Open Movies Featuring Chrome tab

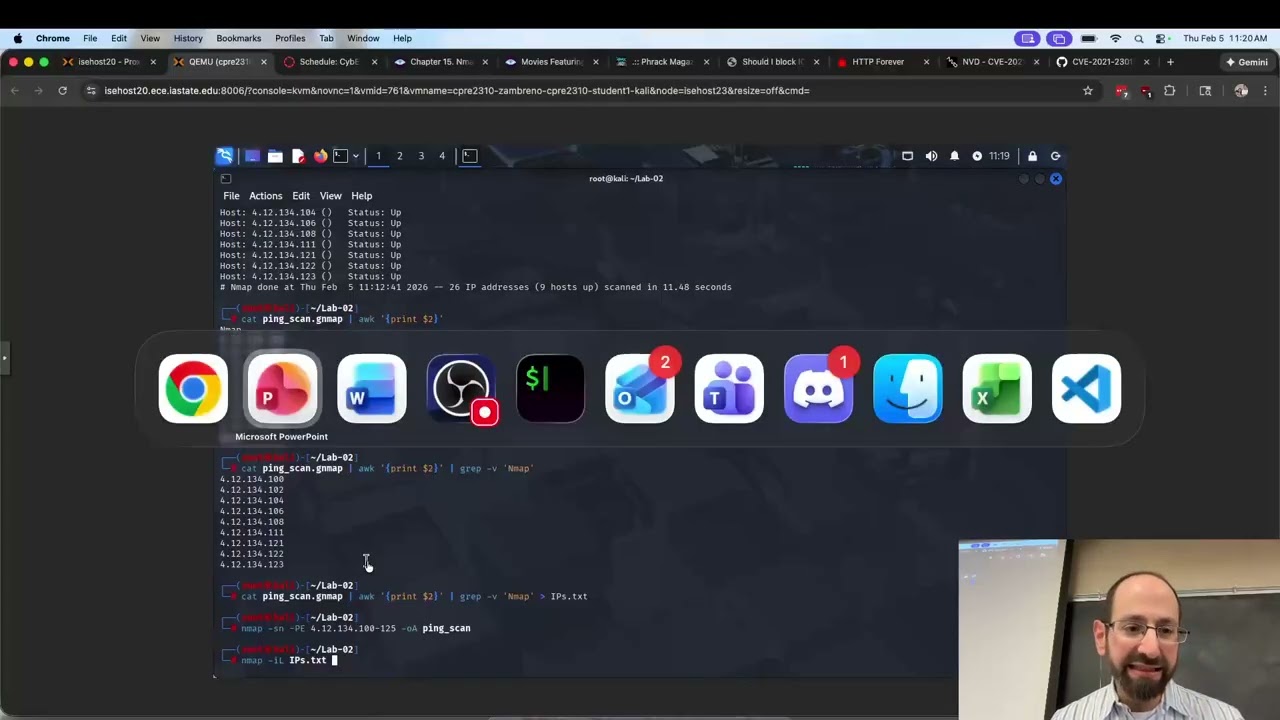coord(551,62)
